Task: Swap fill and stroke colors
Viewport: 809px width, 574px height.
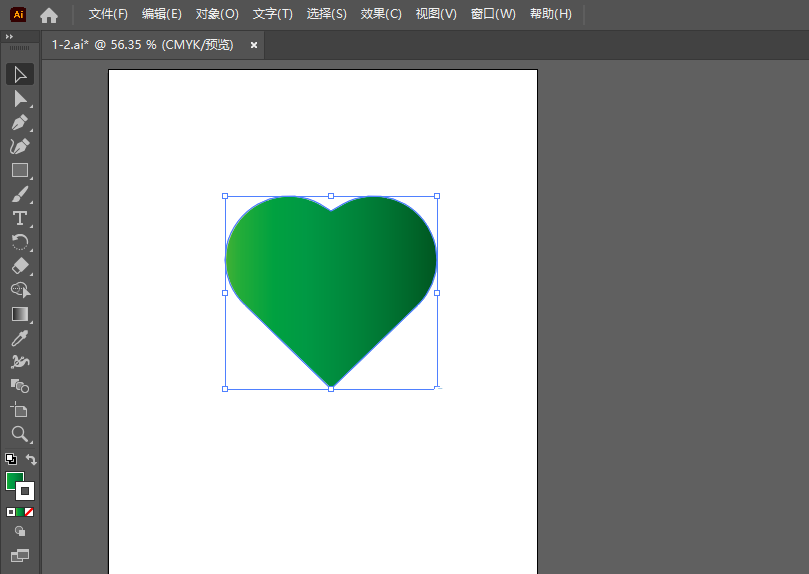Action: 31,460
